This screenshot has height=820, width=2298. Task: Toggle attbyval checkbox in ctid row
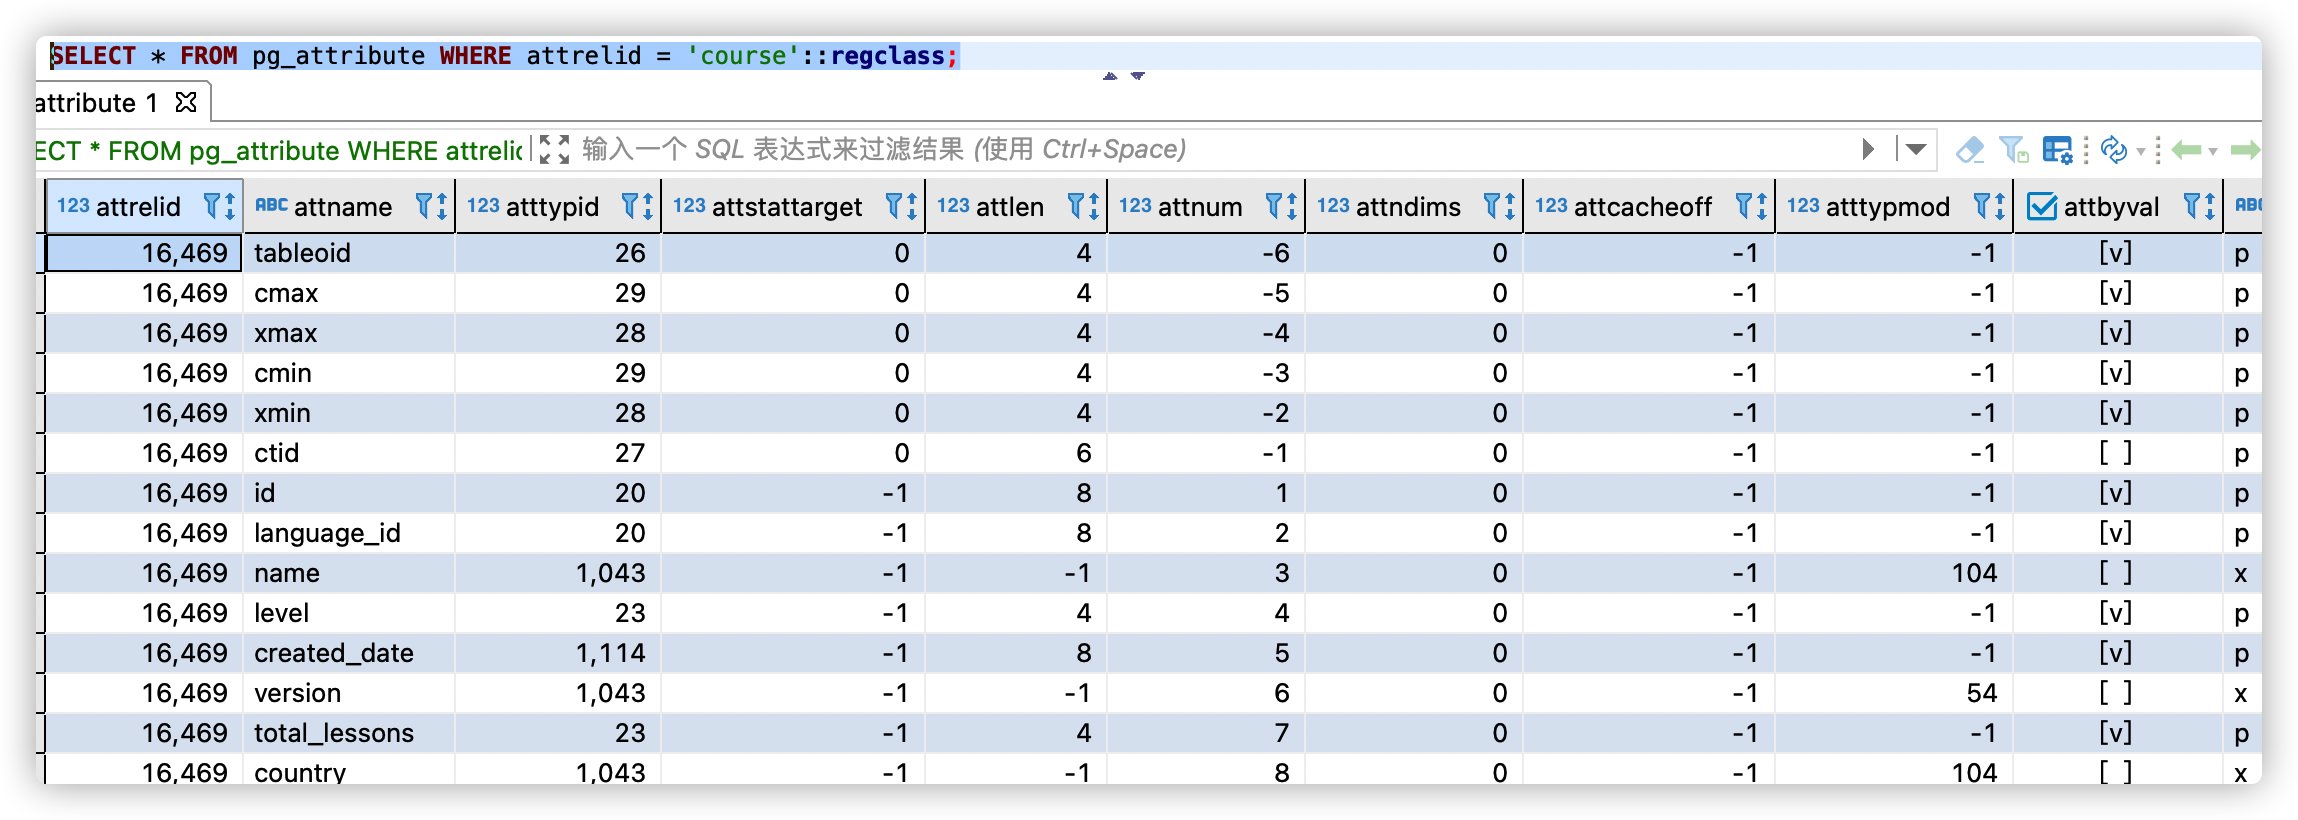[2116, 453]
